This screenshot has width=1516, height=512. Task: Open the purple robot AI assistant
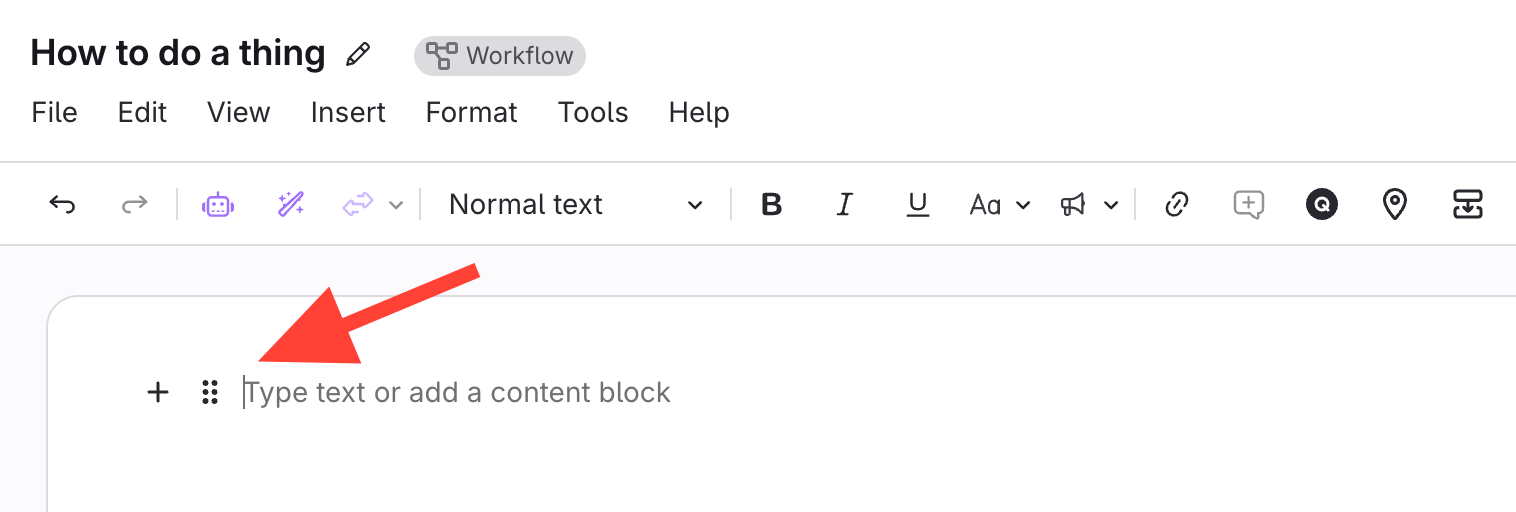point(217,205)
